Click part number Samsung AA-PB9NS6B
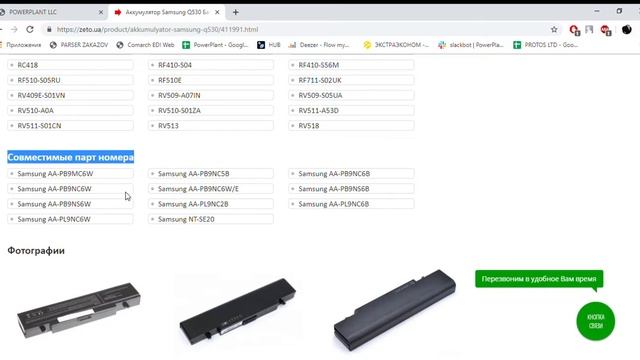640x360 pixels. click(351, 189)
